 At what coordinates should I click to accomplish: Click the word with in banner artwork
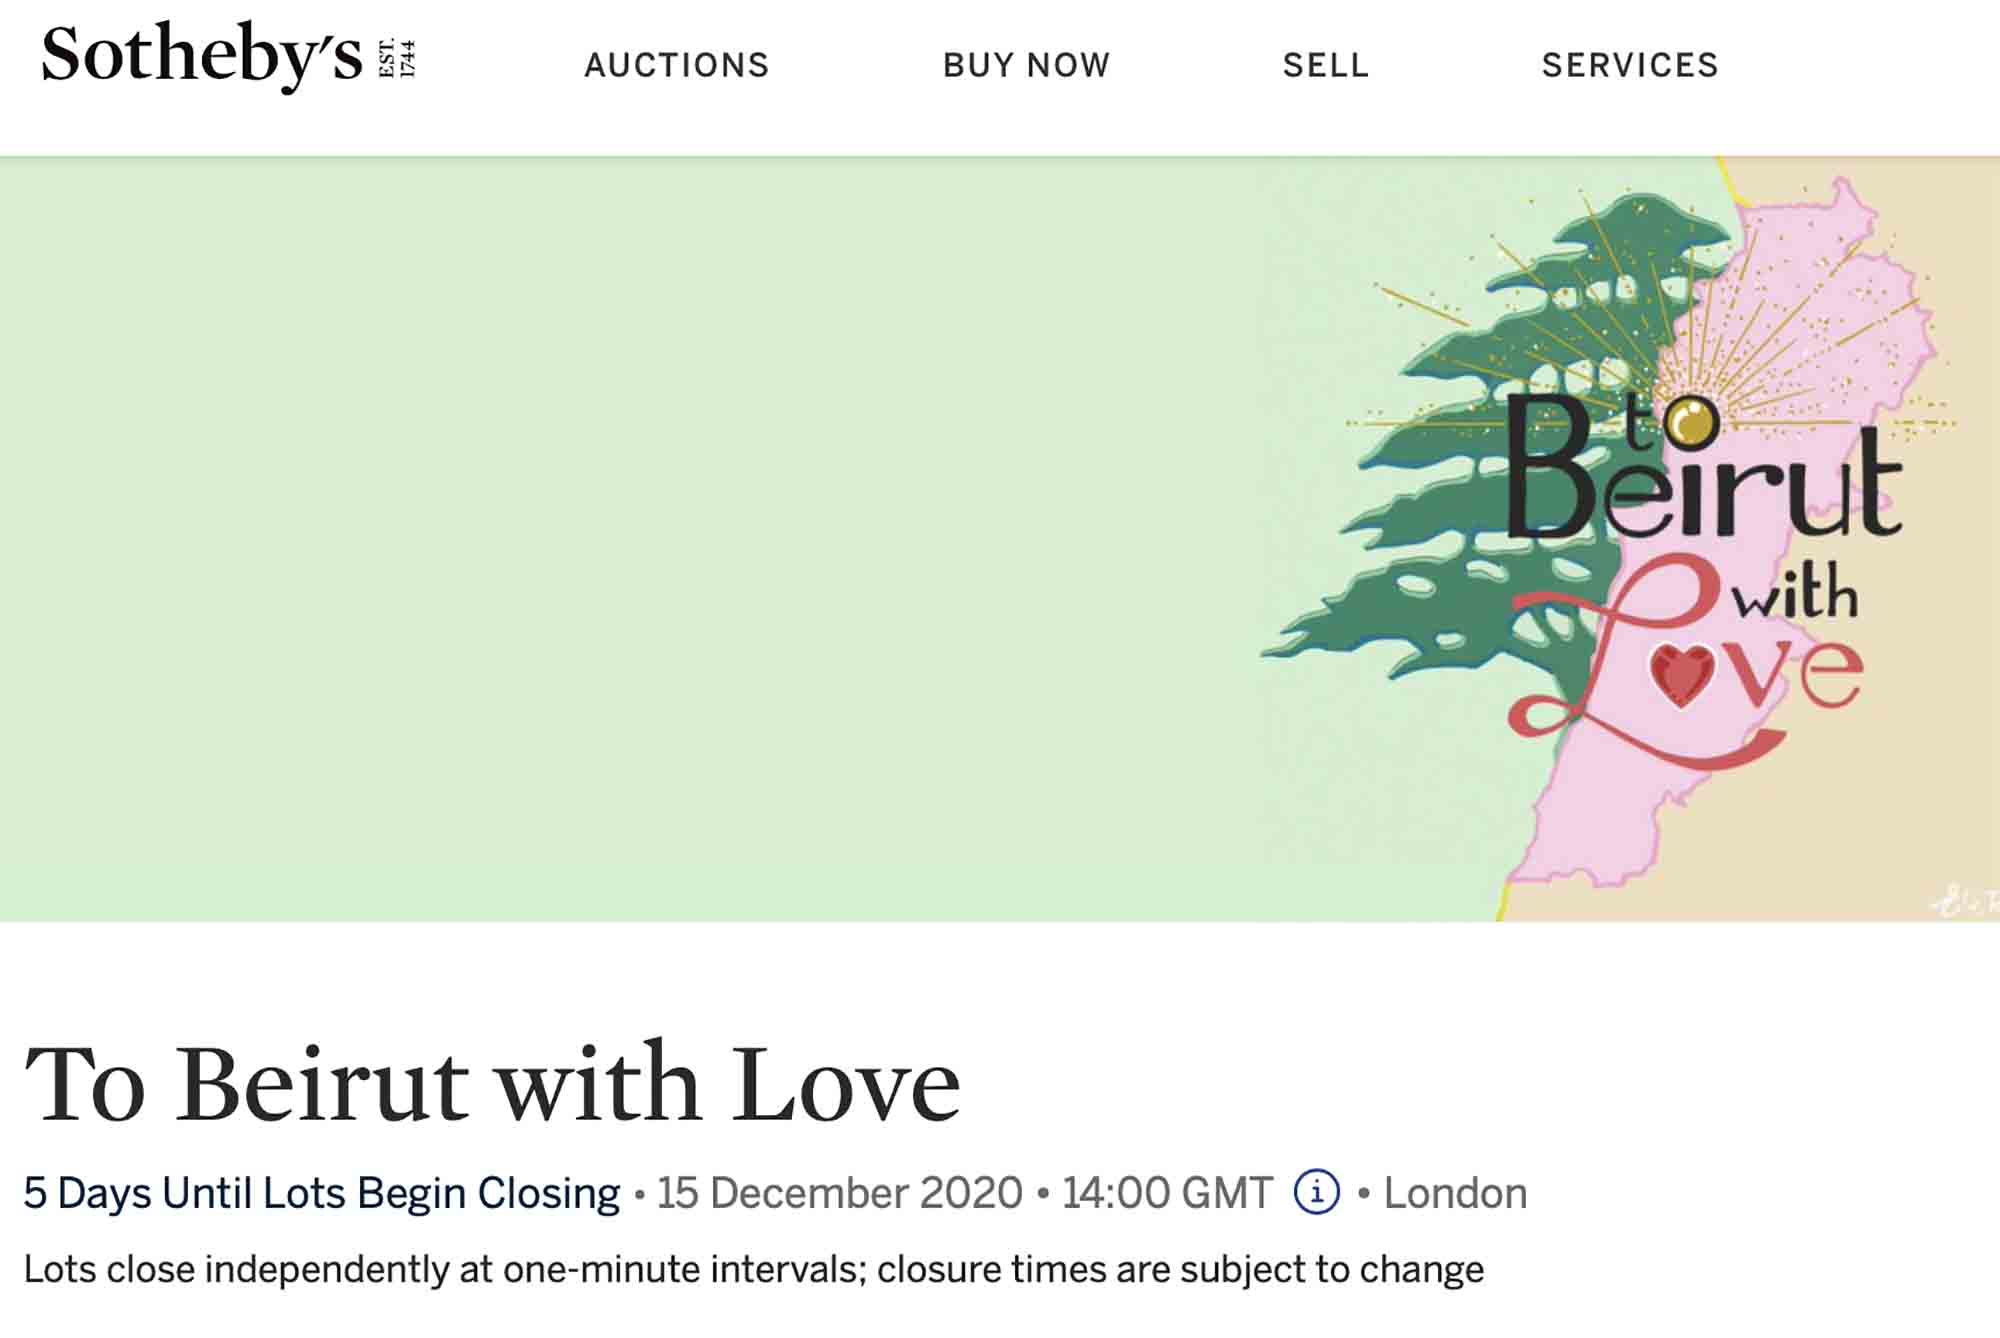pos(1795,595)
